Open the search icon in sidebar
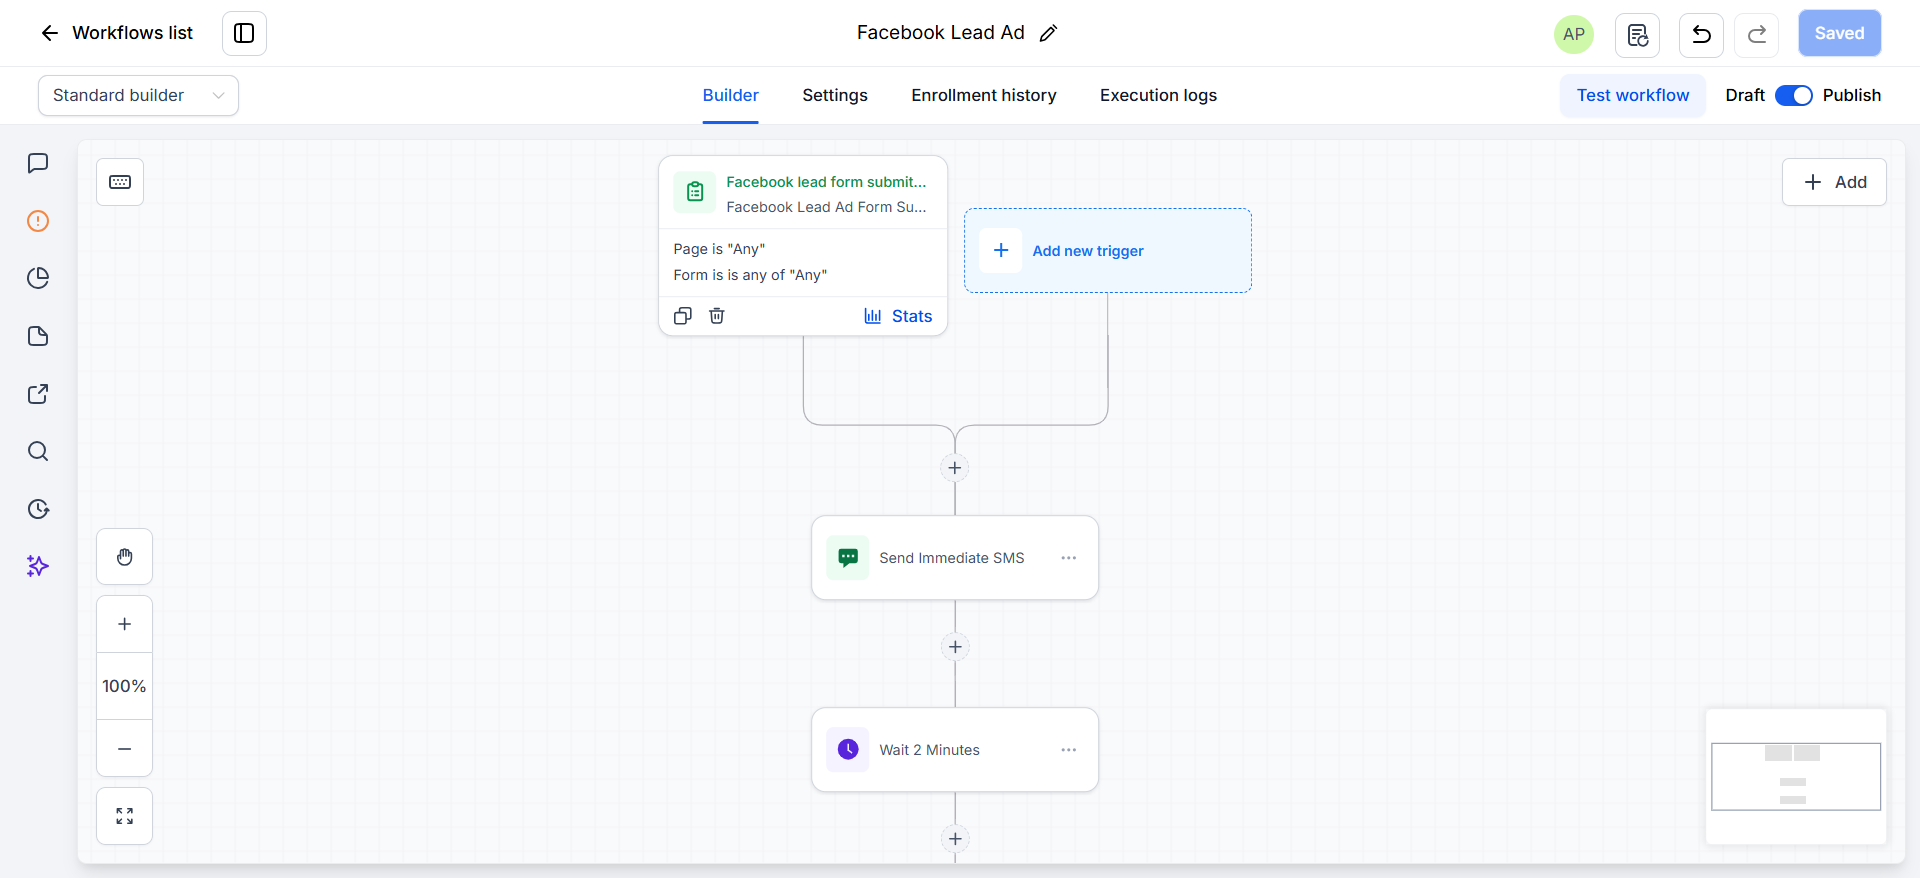 [38, 451]
